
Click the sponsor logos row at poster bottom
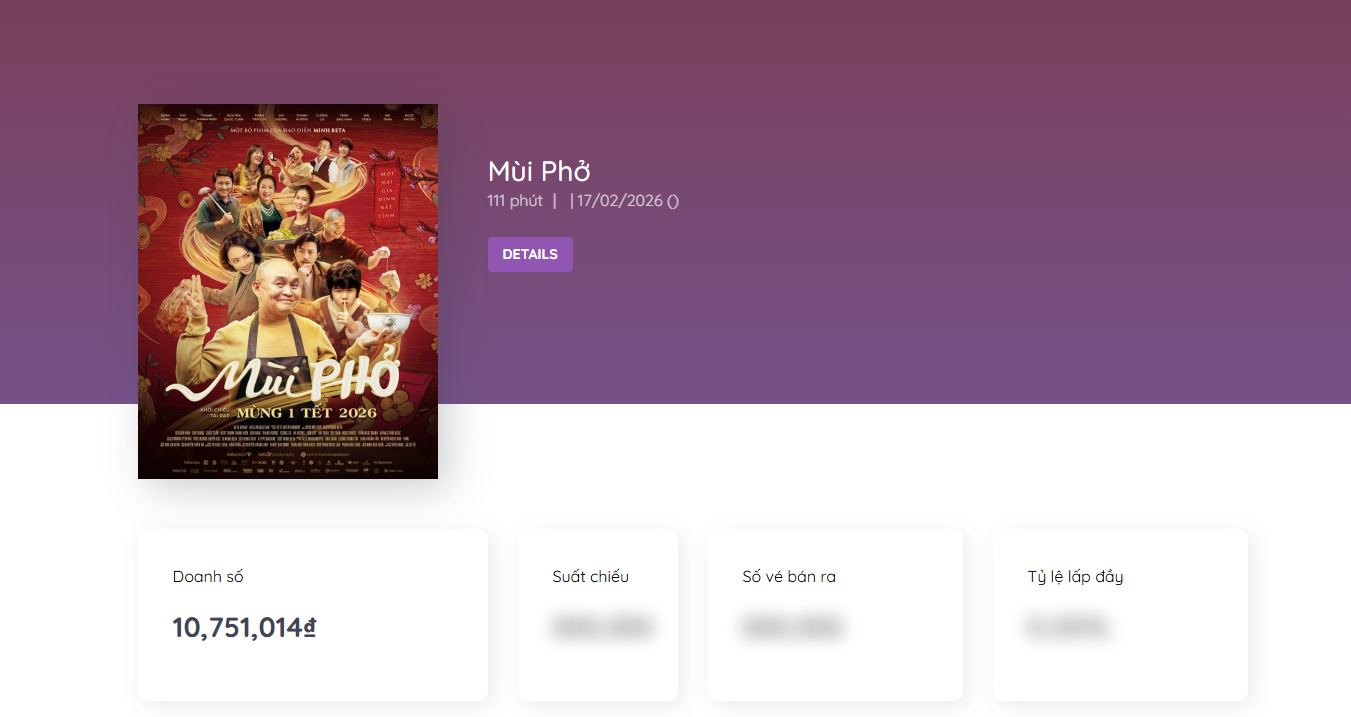(x=288, y=467)
